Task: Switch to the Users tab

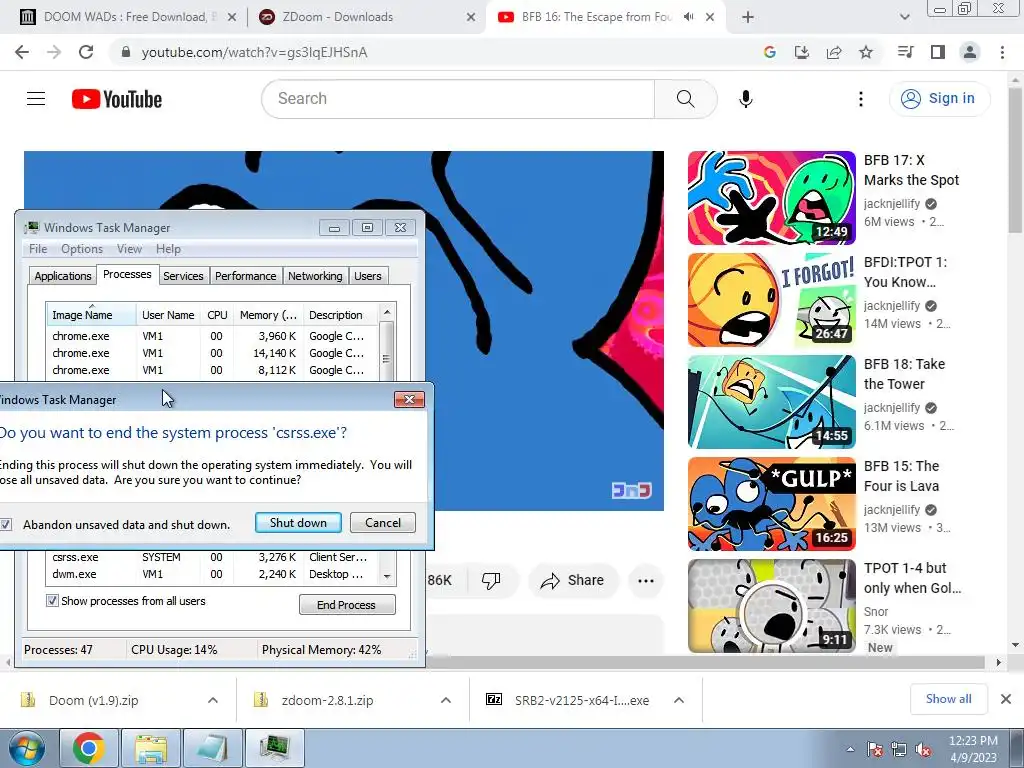Action: click(368, 276)
